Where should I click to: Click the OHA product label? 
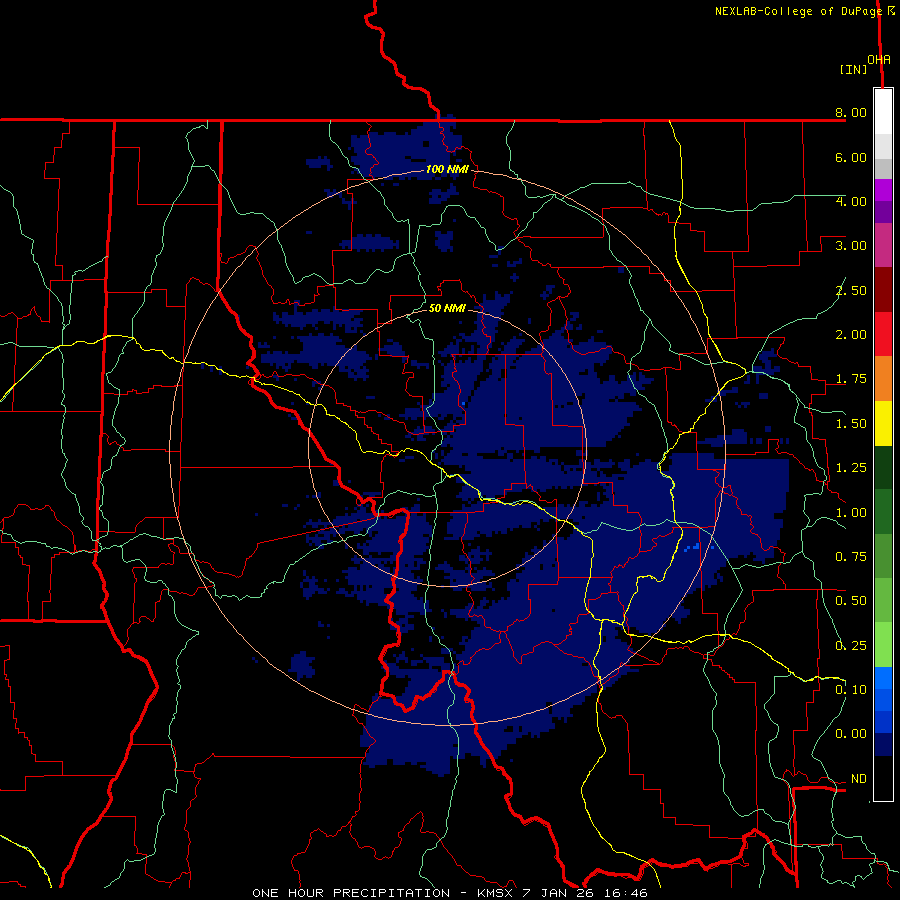coord(879,60)
